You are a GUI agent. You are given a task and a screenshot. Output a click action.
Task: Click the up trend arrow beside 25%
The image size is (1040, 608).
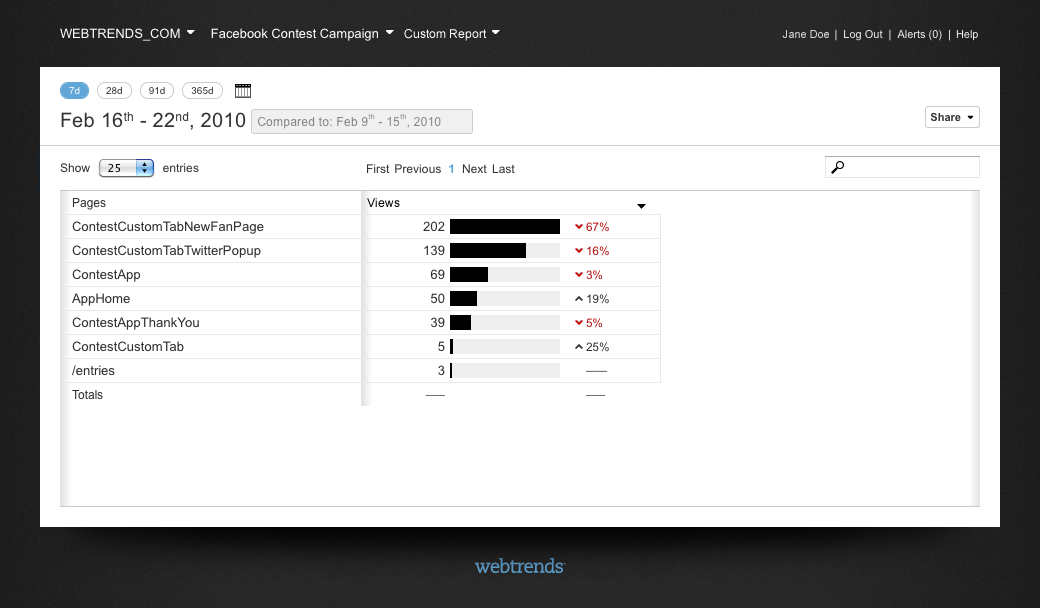click(x=578, y=347)
